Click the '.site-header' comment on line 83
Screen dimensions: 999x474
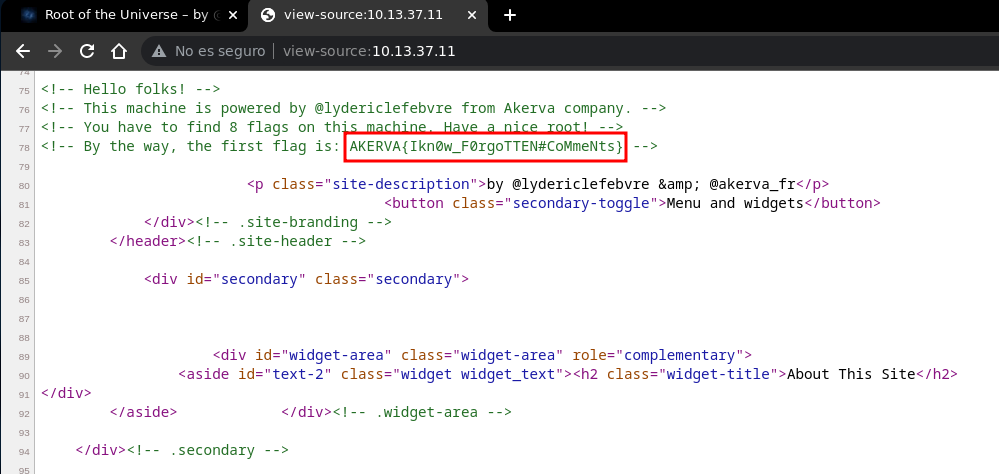tap(277, 241)
